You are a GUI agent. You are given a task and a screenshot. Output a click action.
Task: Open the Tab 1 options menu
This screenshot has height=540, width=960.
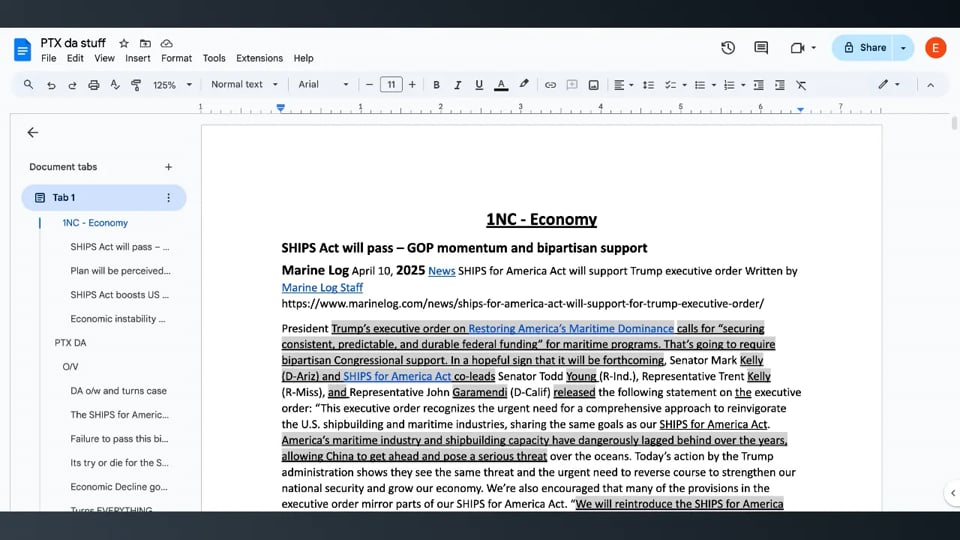[x=168, y=197]
